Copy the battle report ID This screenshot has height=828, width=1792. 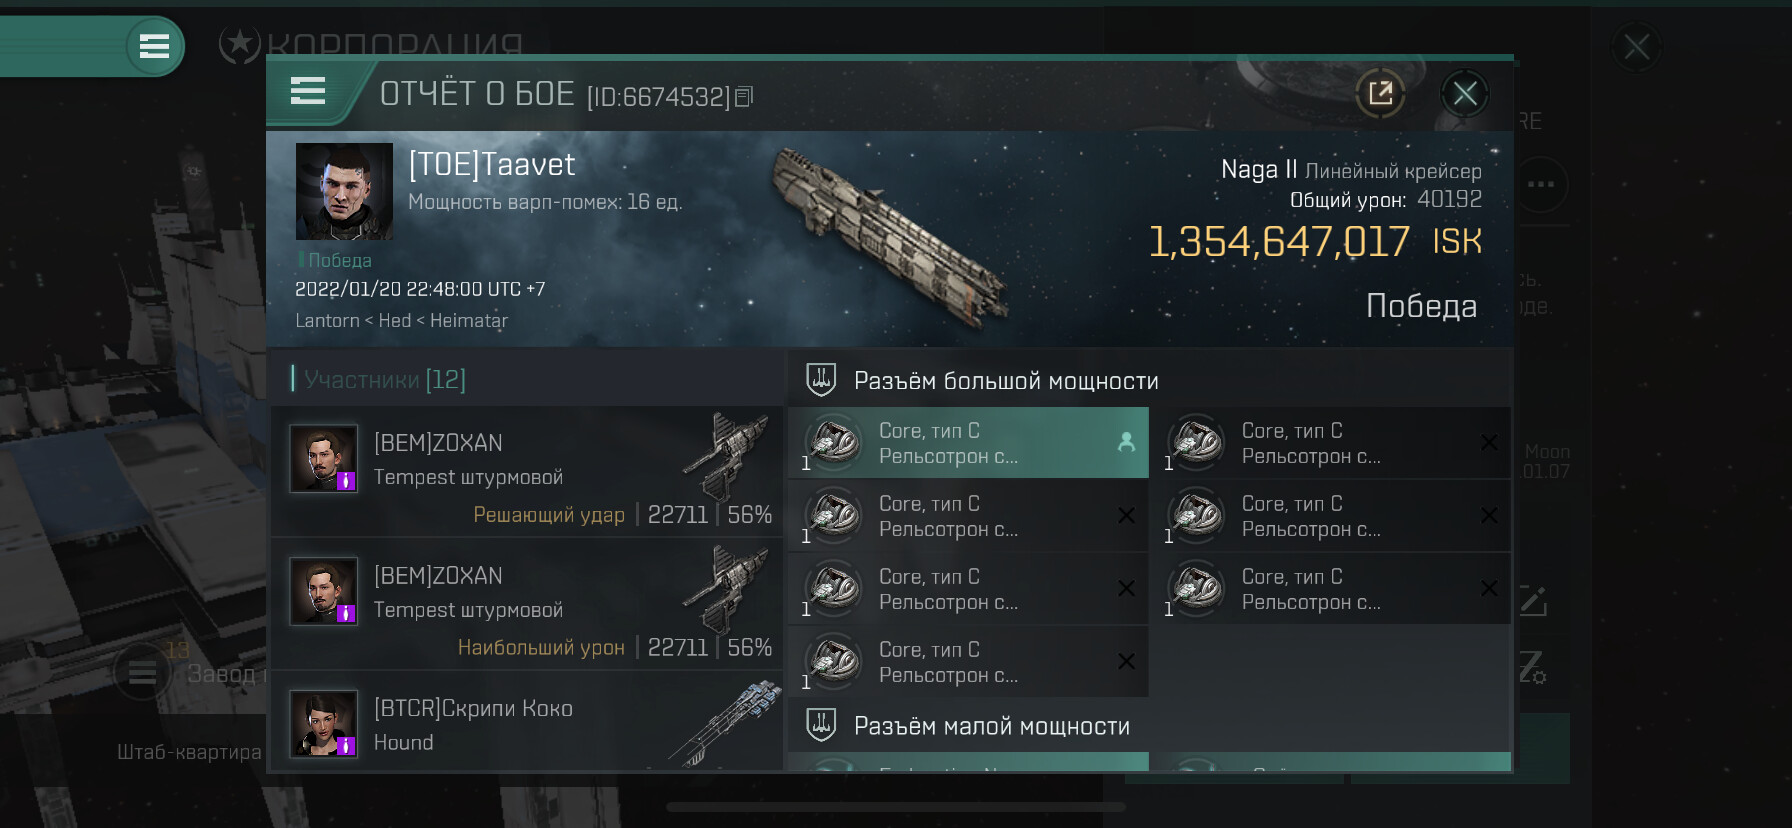coord(744,97)
